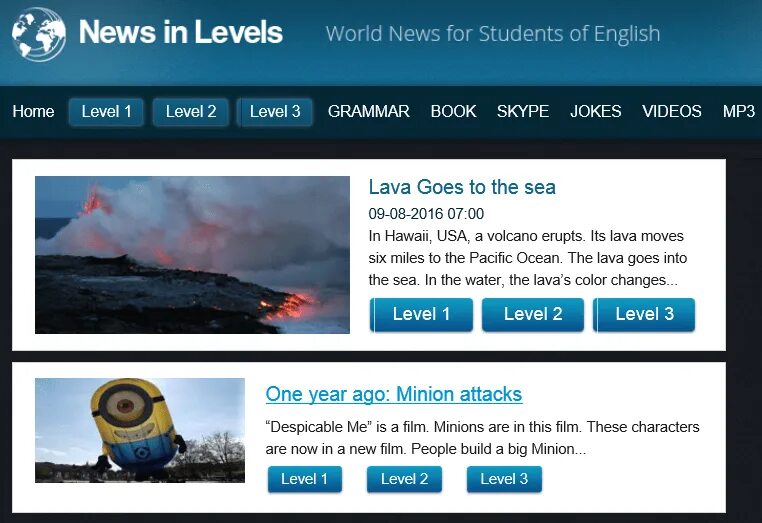The height and width of the screenshot is (523, 762).
Task: Read the lava article at Level 2
Action: [533, 314]
